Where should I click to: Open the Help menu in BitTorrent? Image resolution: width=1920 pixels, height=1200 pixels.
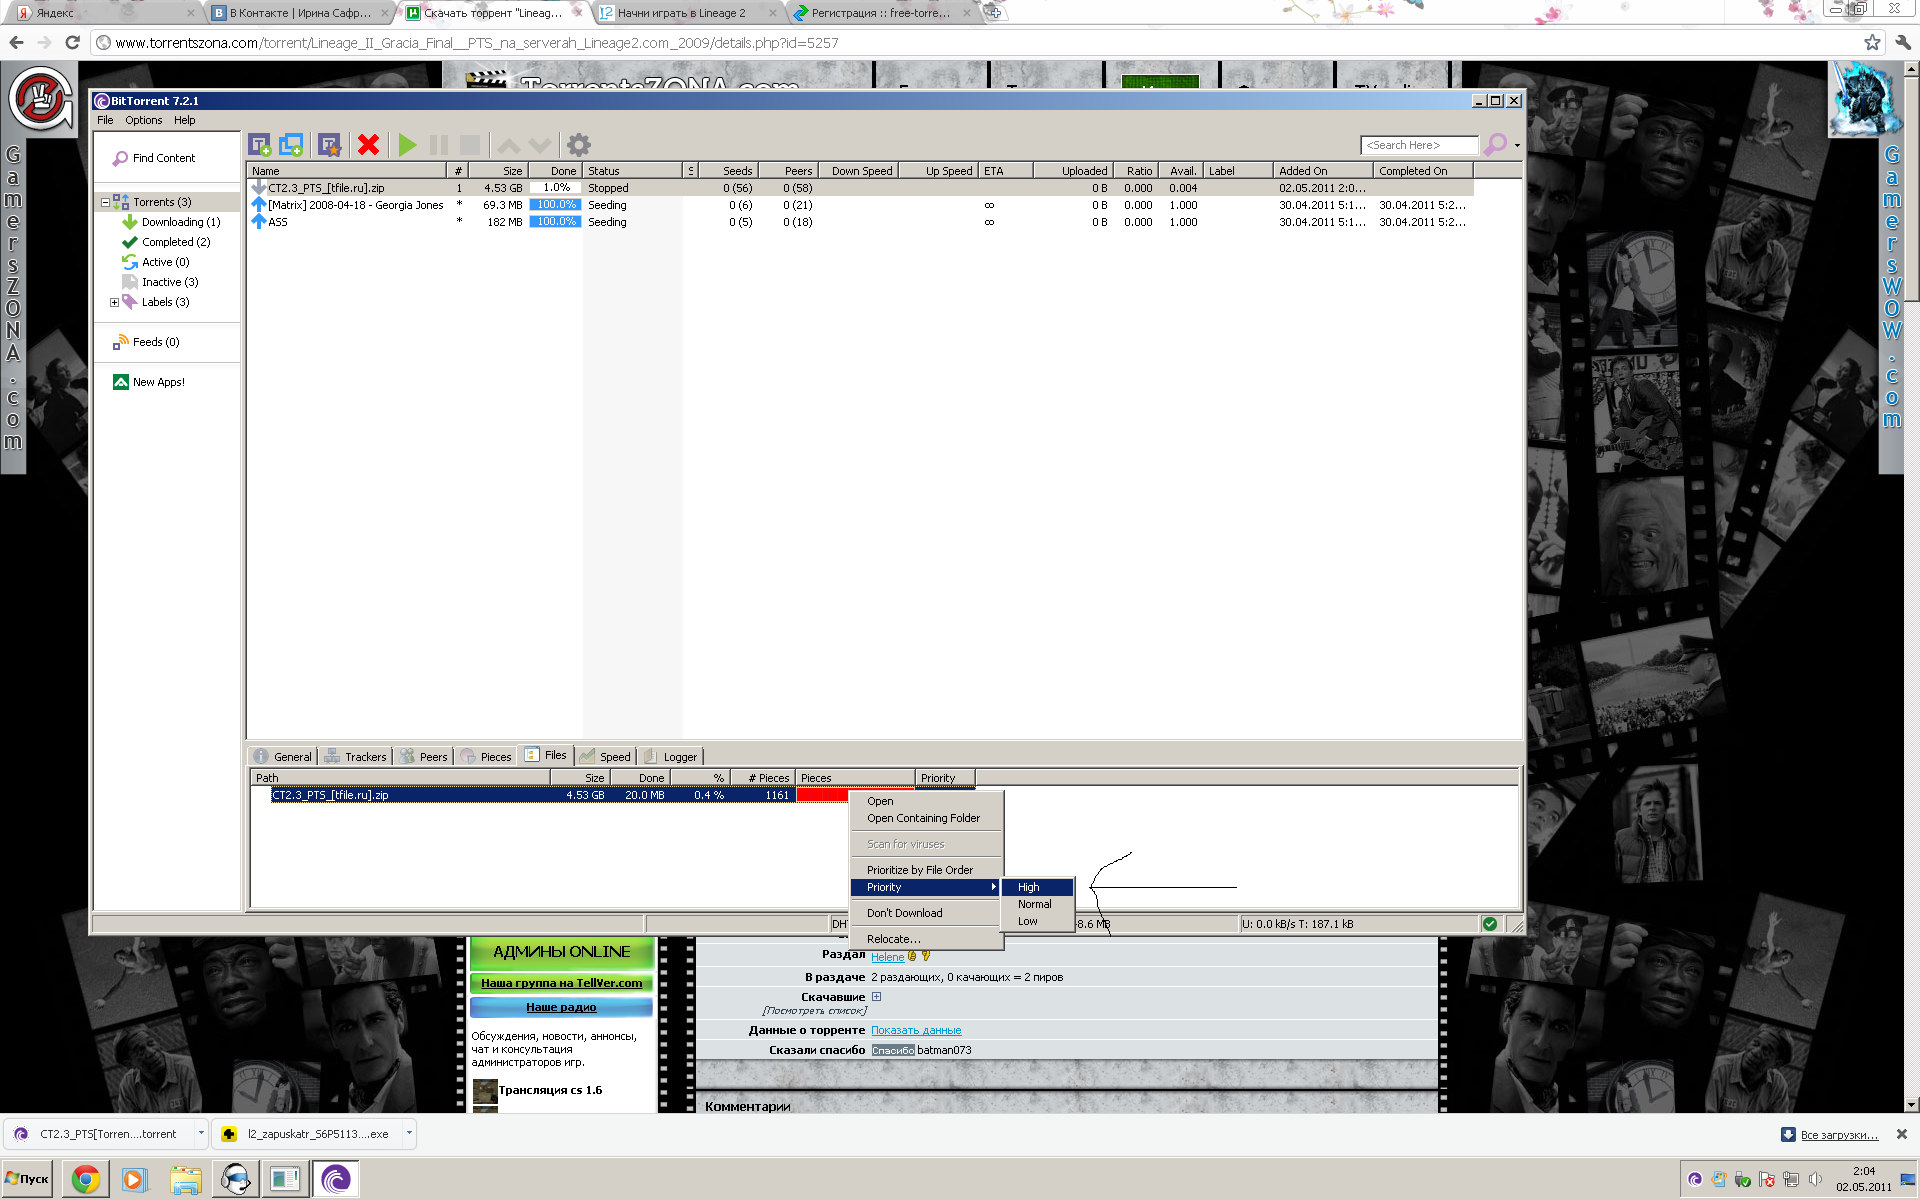(x=185, y=120)
